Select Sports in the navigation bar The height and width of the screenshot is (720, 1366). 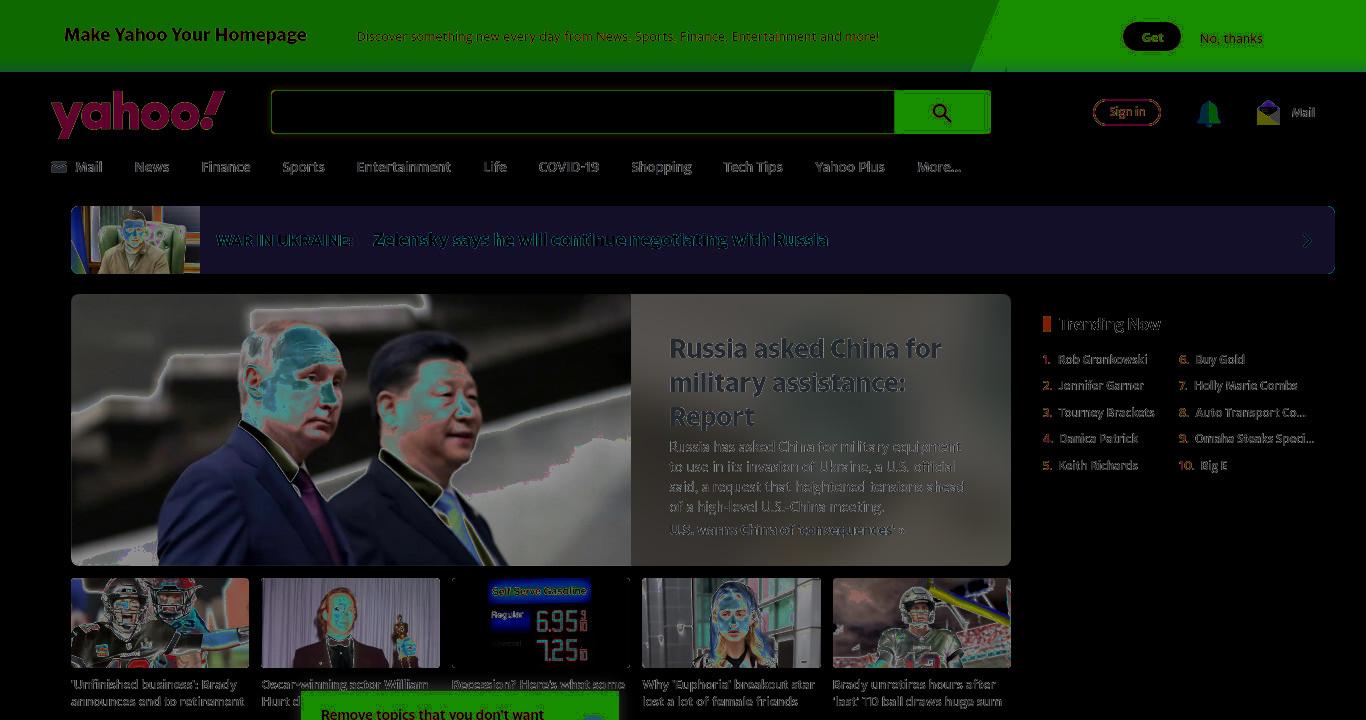point(303,167)
